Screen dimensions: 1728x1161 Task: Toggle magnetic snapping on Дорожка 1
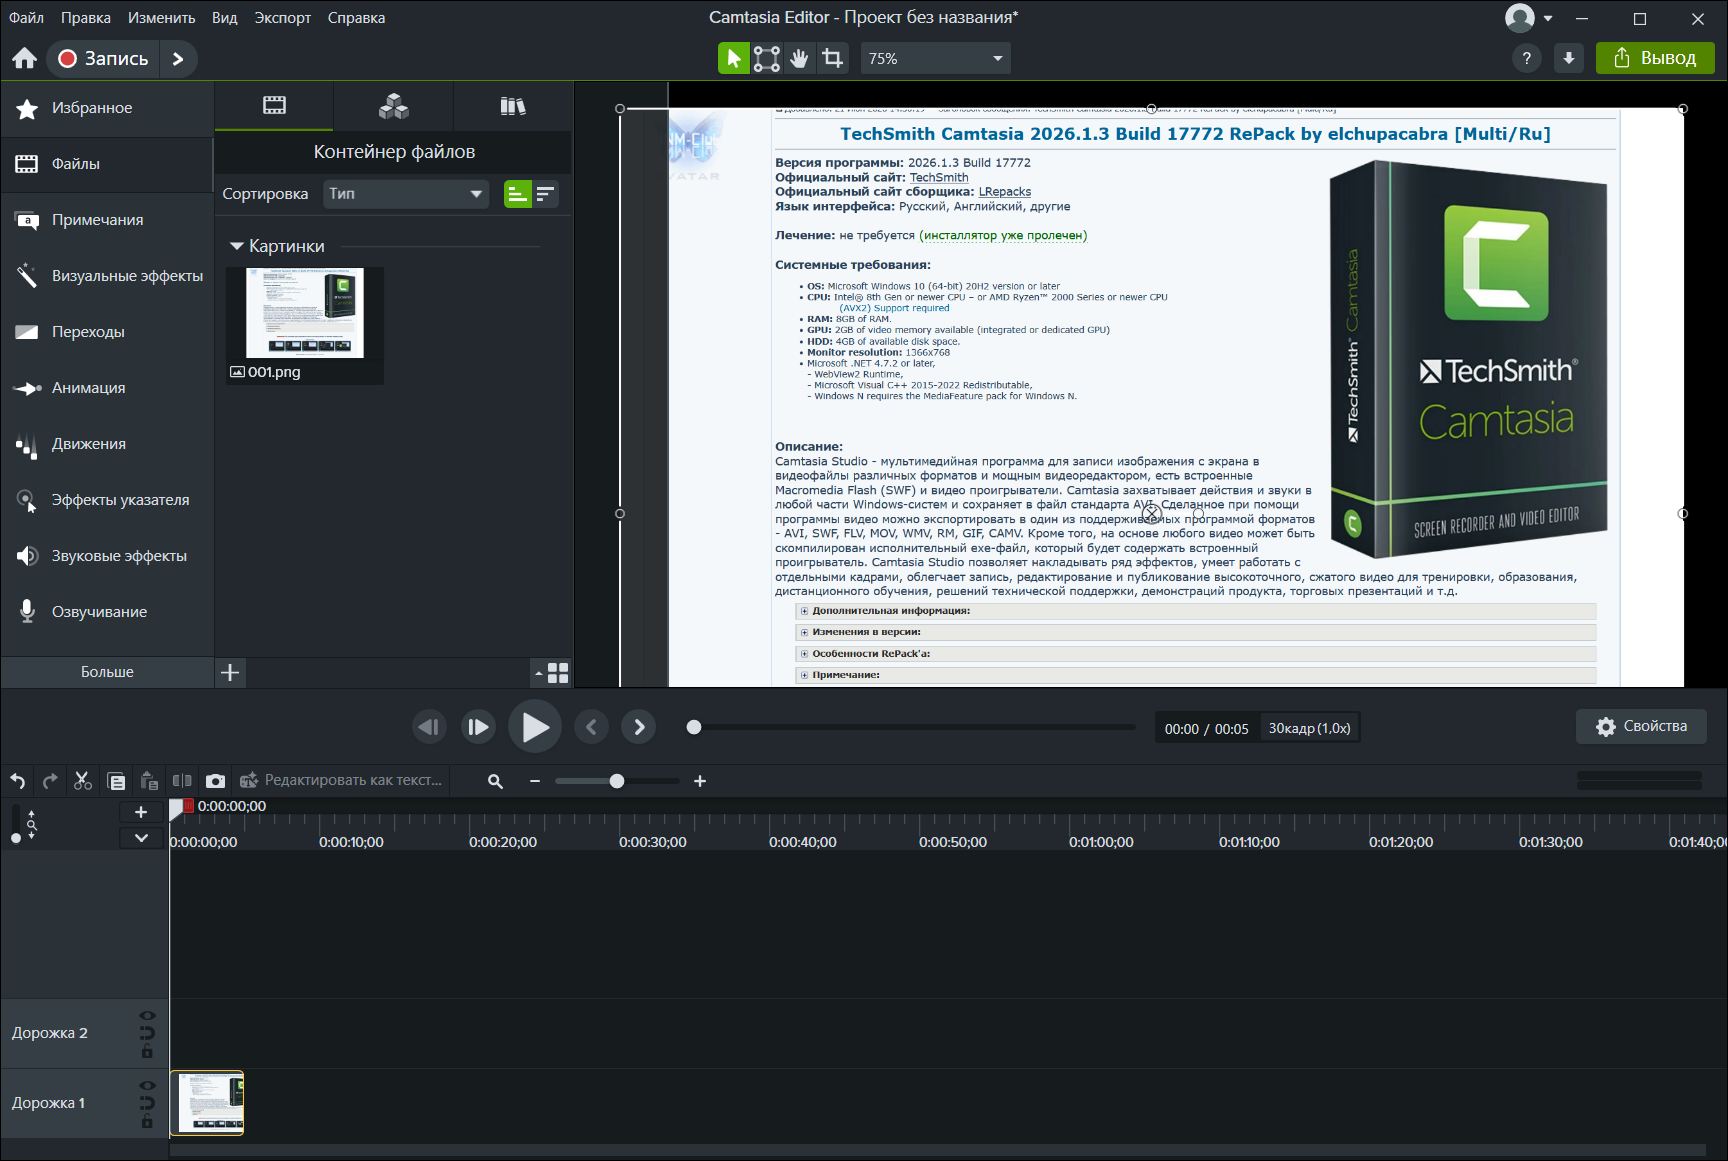[x=147, y=1103]
